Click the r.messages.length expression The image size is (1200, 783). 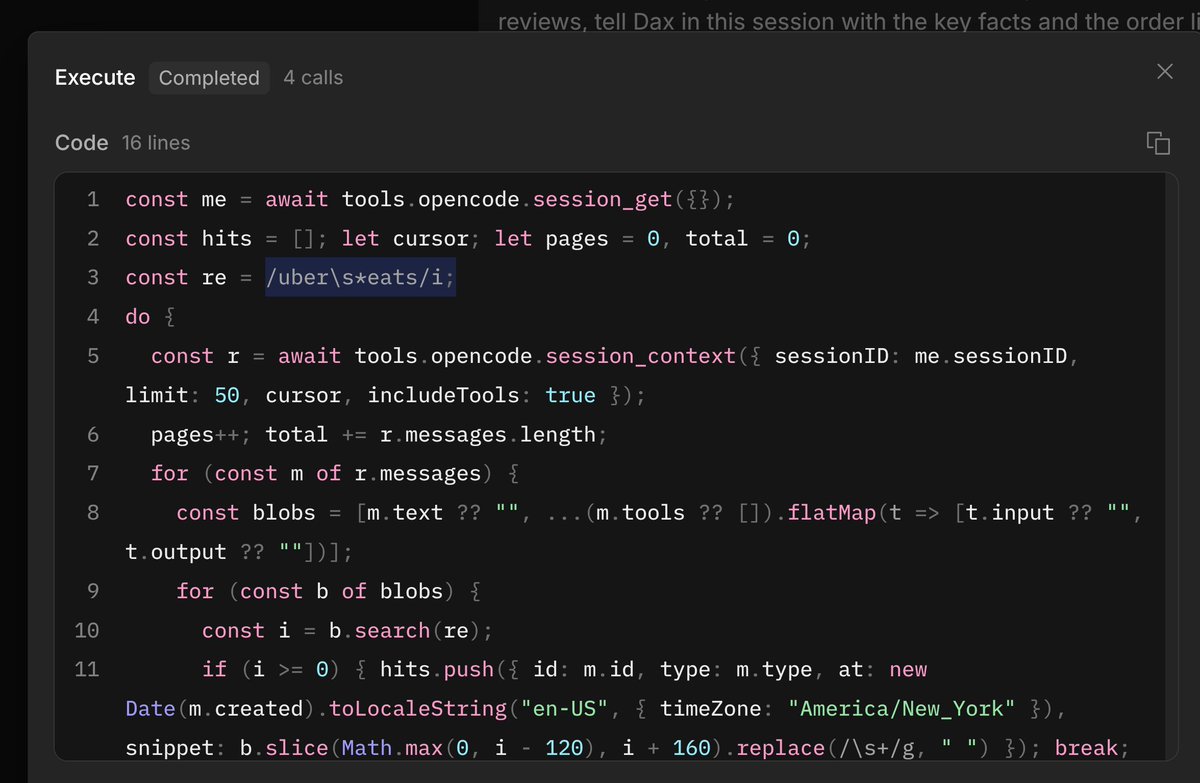click(487, 435)
